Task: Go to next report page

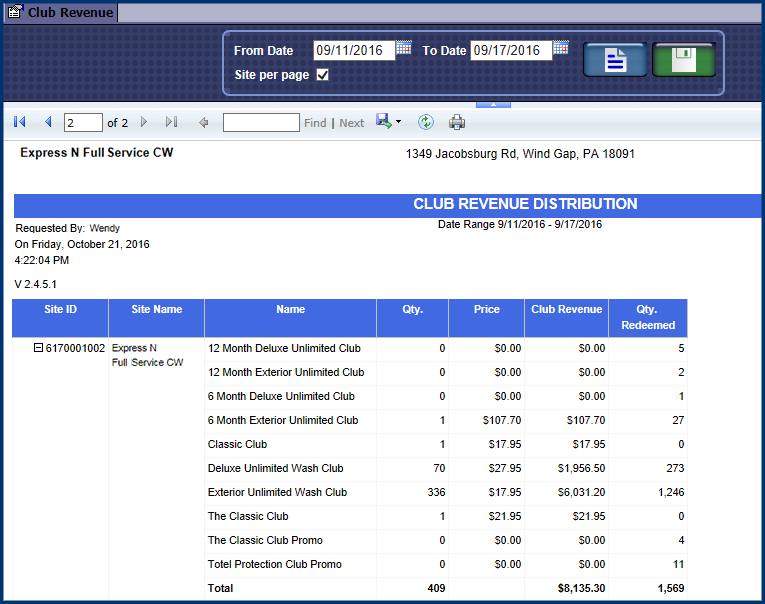Action: click(x=144, y=122)
